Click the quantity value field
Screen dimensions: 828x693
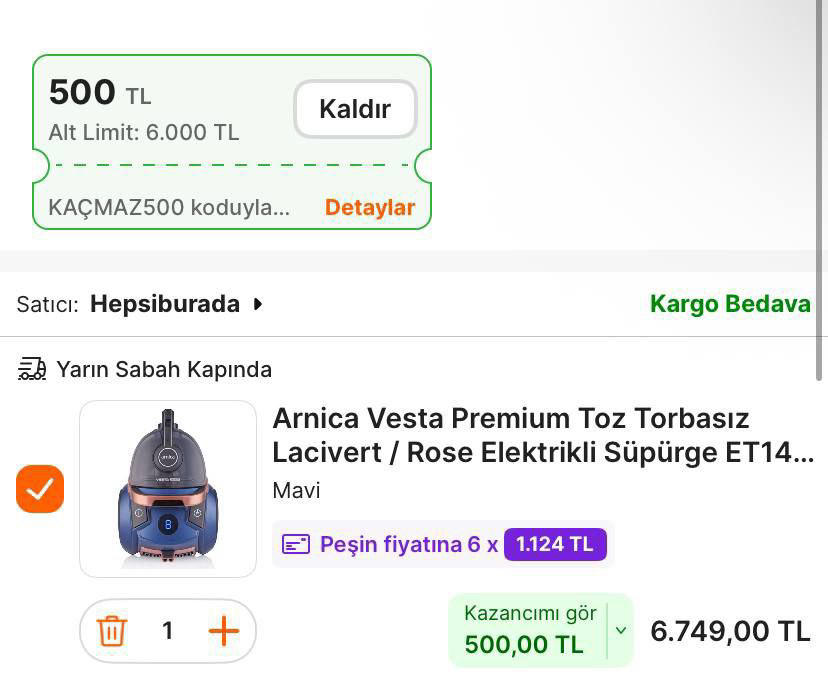(x=168, y=631)
